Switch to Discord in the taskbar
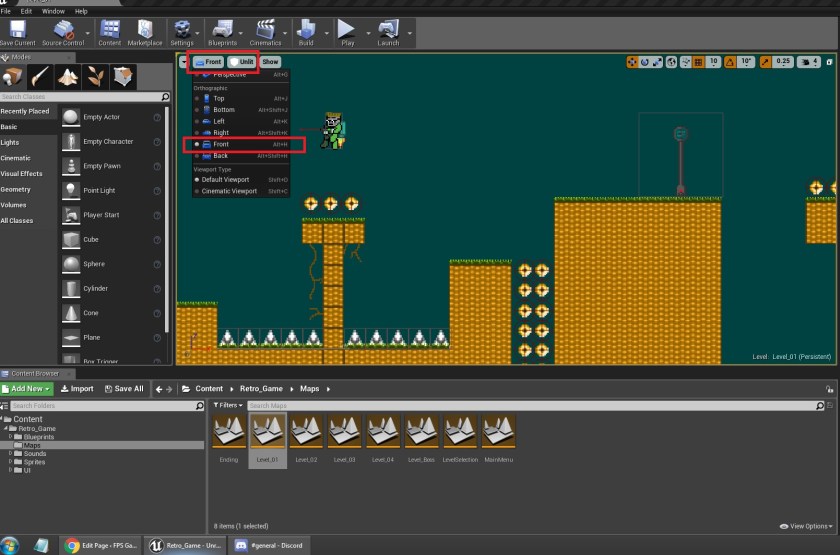The image size is (840, 555). 267,545
